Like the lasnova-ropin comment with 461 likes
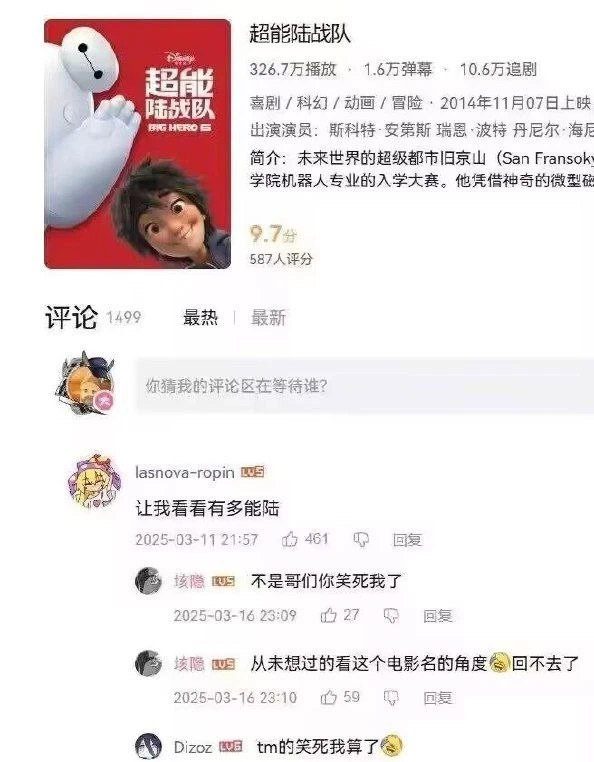 290,539
